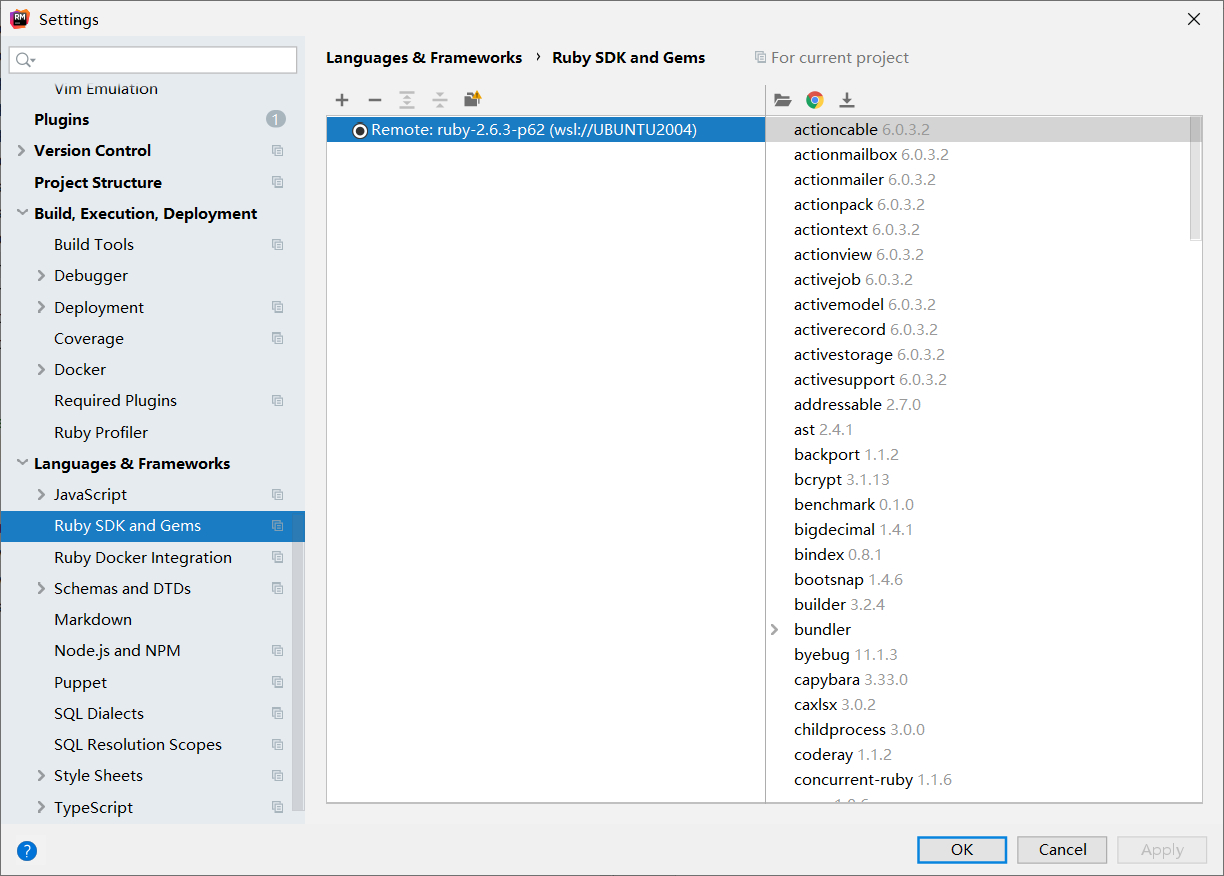Click the gem list vertical scrollbar
This screenshot has width=1224, height=876.
(x=1196, y=178)
